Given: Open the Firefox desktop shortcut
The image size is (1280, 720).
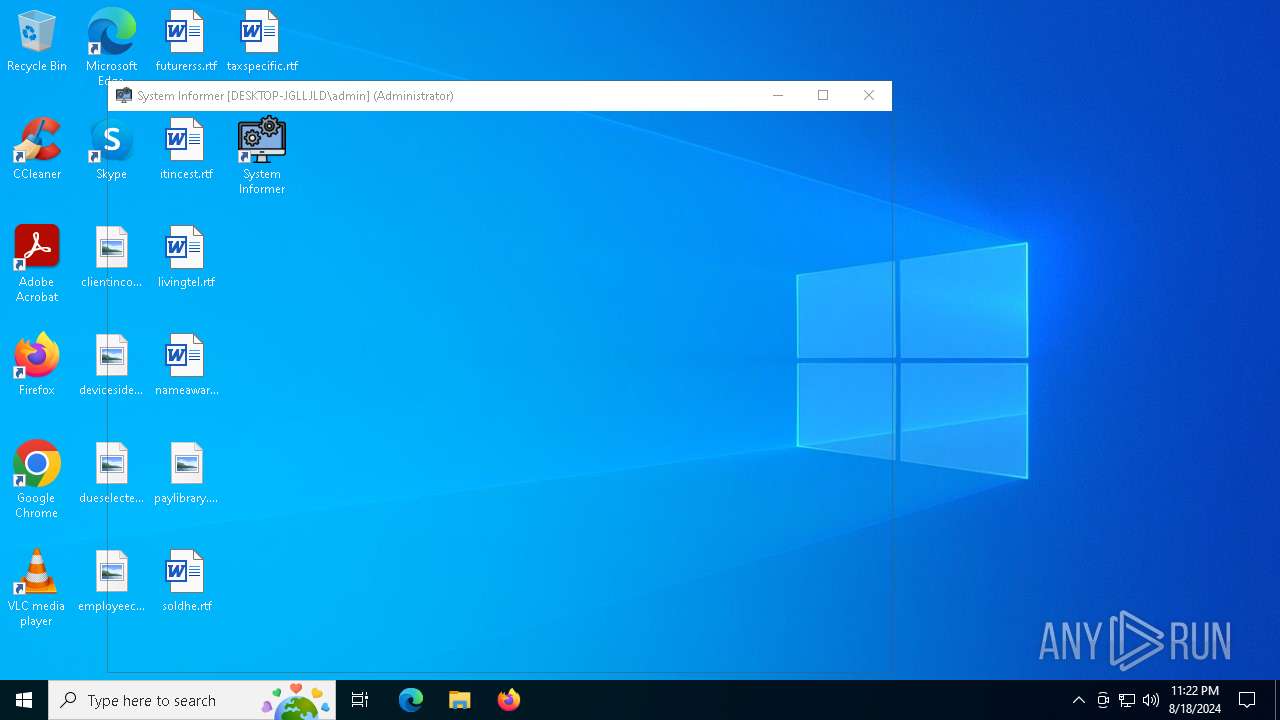Looking at the screenshot, I should click(x=37, y=365).
